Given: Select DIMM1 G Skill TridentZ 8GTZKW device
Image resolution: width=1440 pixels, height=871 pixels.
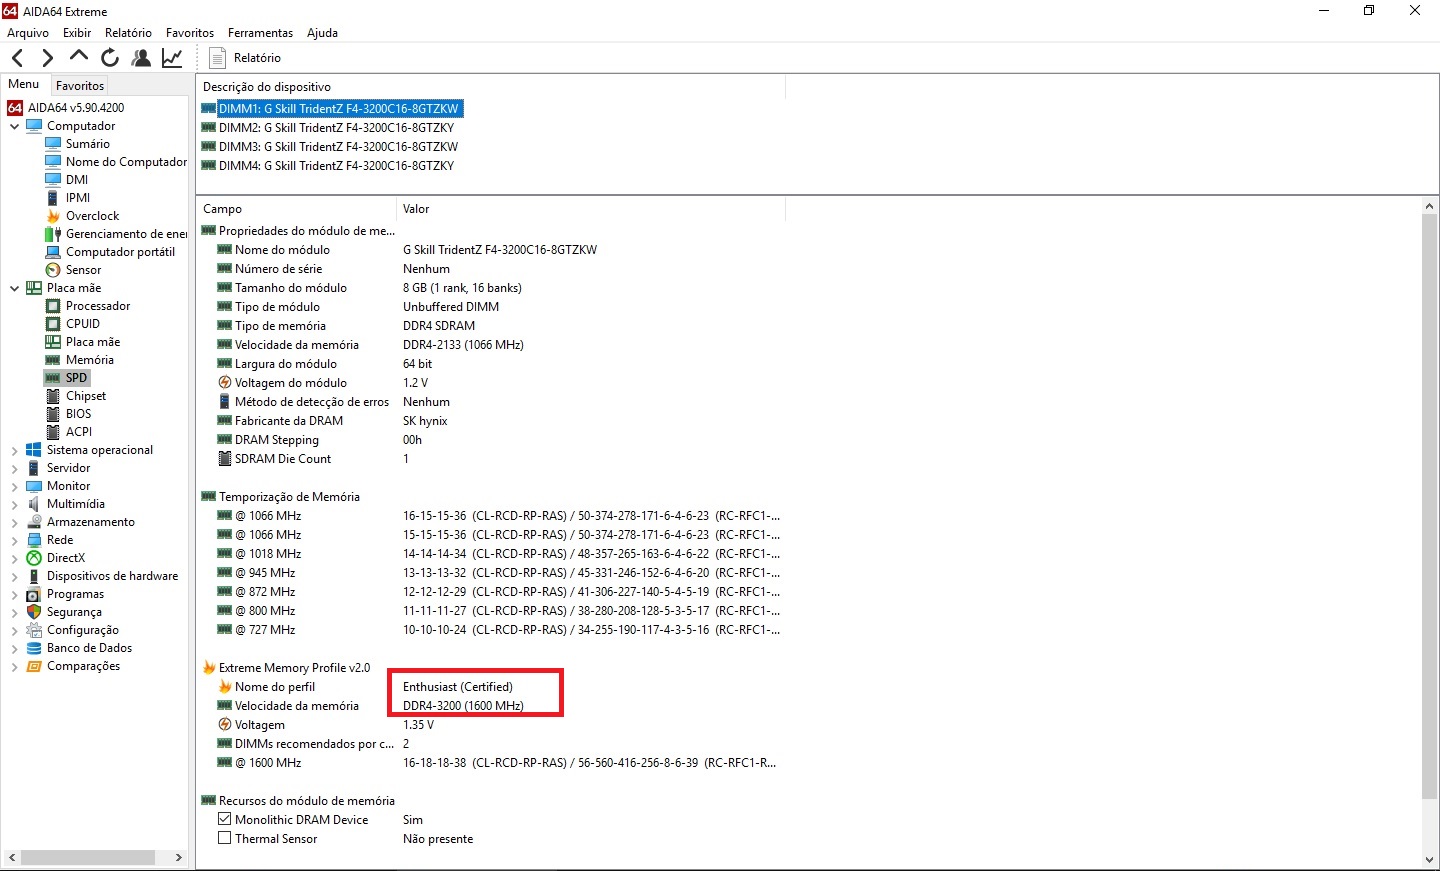Looking at the screenshot, I should click(x=339, y=109).
